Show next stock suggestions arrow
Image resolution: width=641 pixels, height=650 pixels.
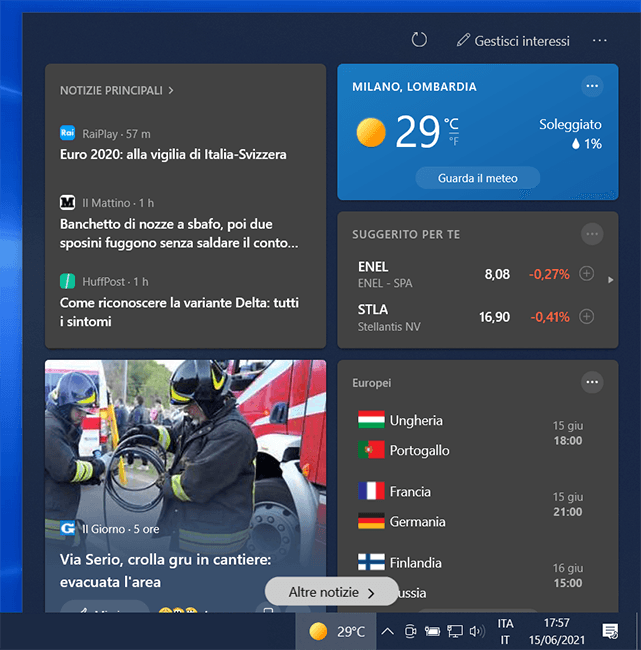pyautogui.click(x=610, y=280)
